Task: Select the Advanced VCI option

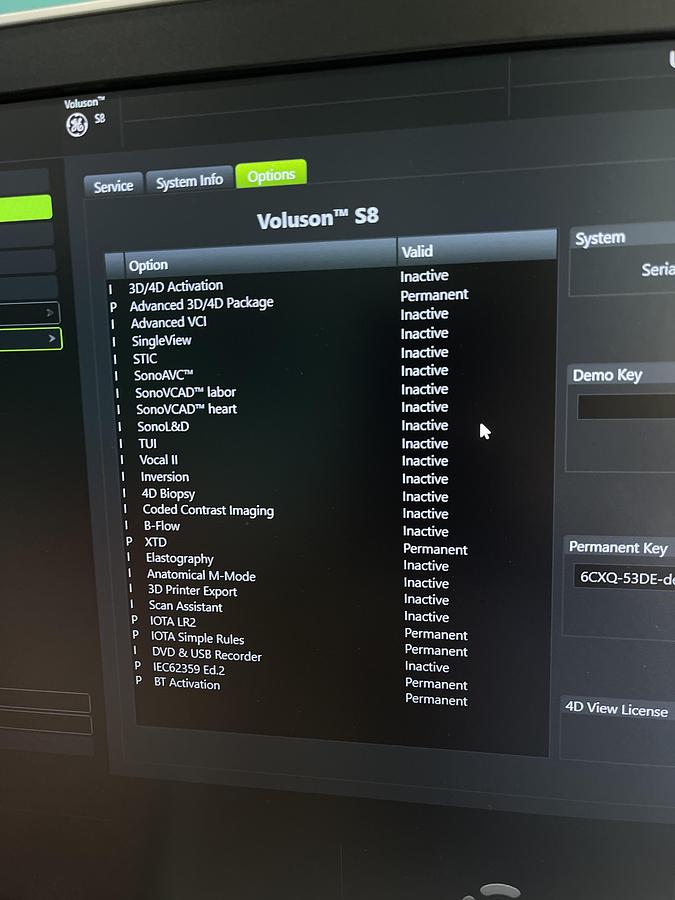Action: click(x=168, y=323)
